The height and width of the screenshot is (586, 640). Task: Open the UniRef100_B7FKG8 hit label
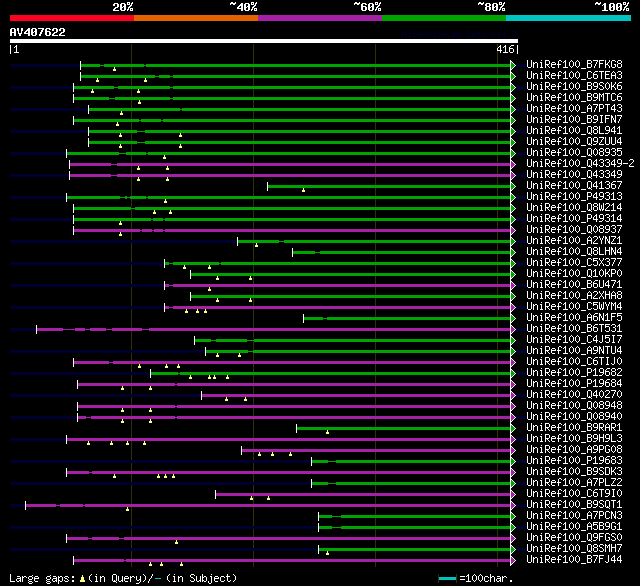574,64
